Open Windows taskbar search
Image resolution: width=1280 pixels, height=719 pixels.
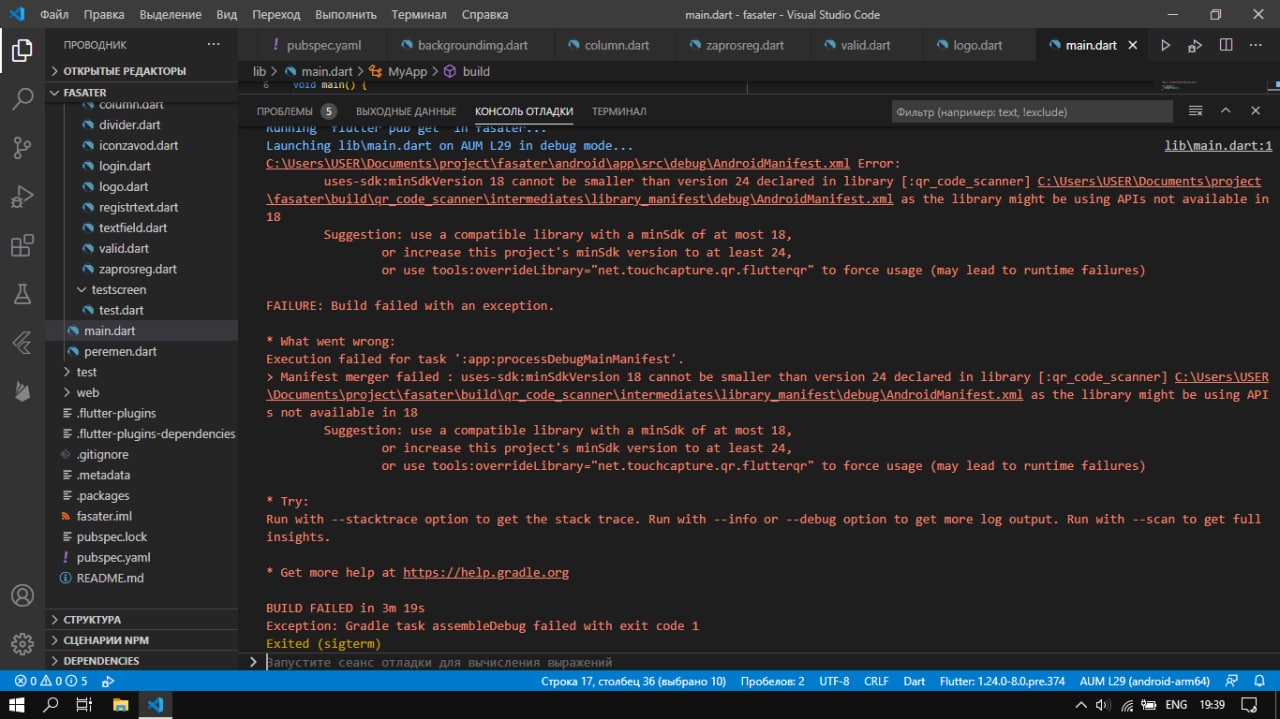coord(51,705)
